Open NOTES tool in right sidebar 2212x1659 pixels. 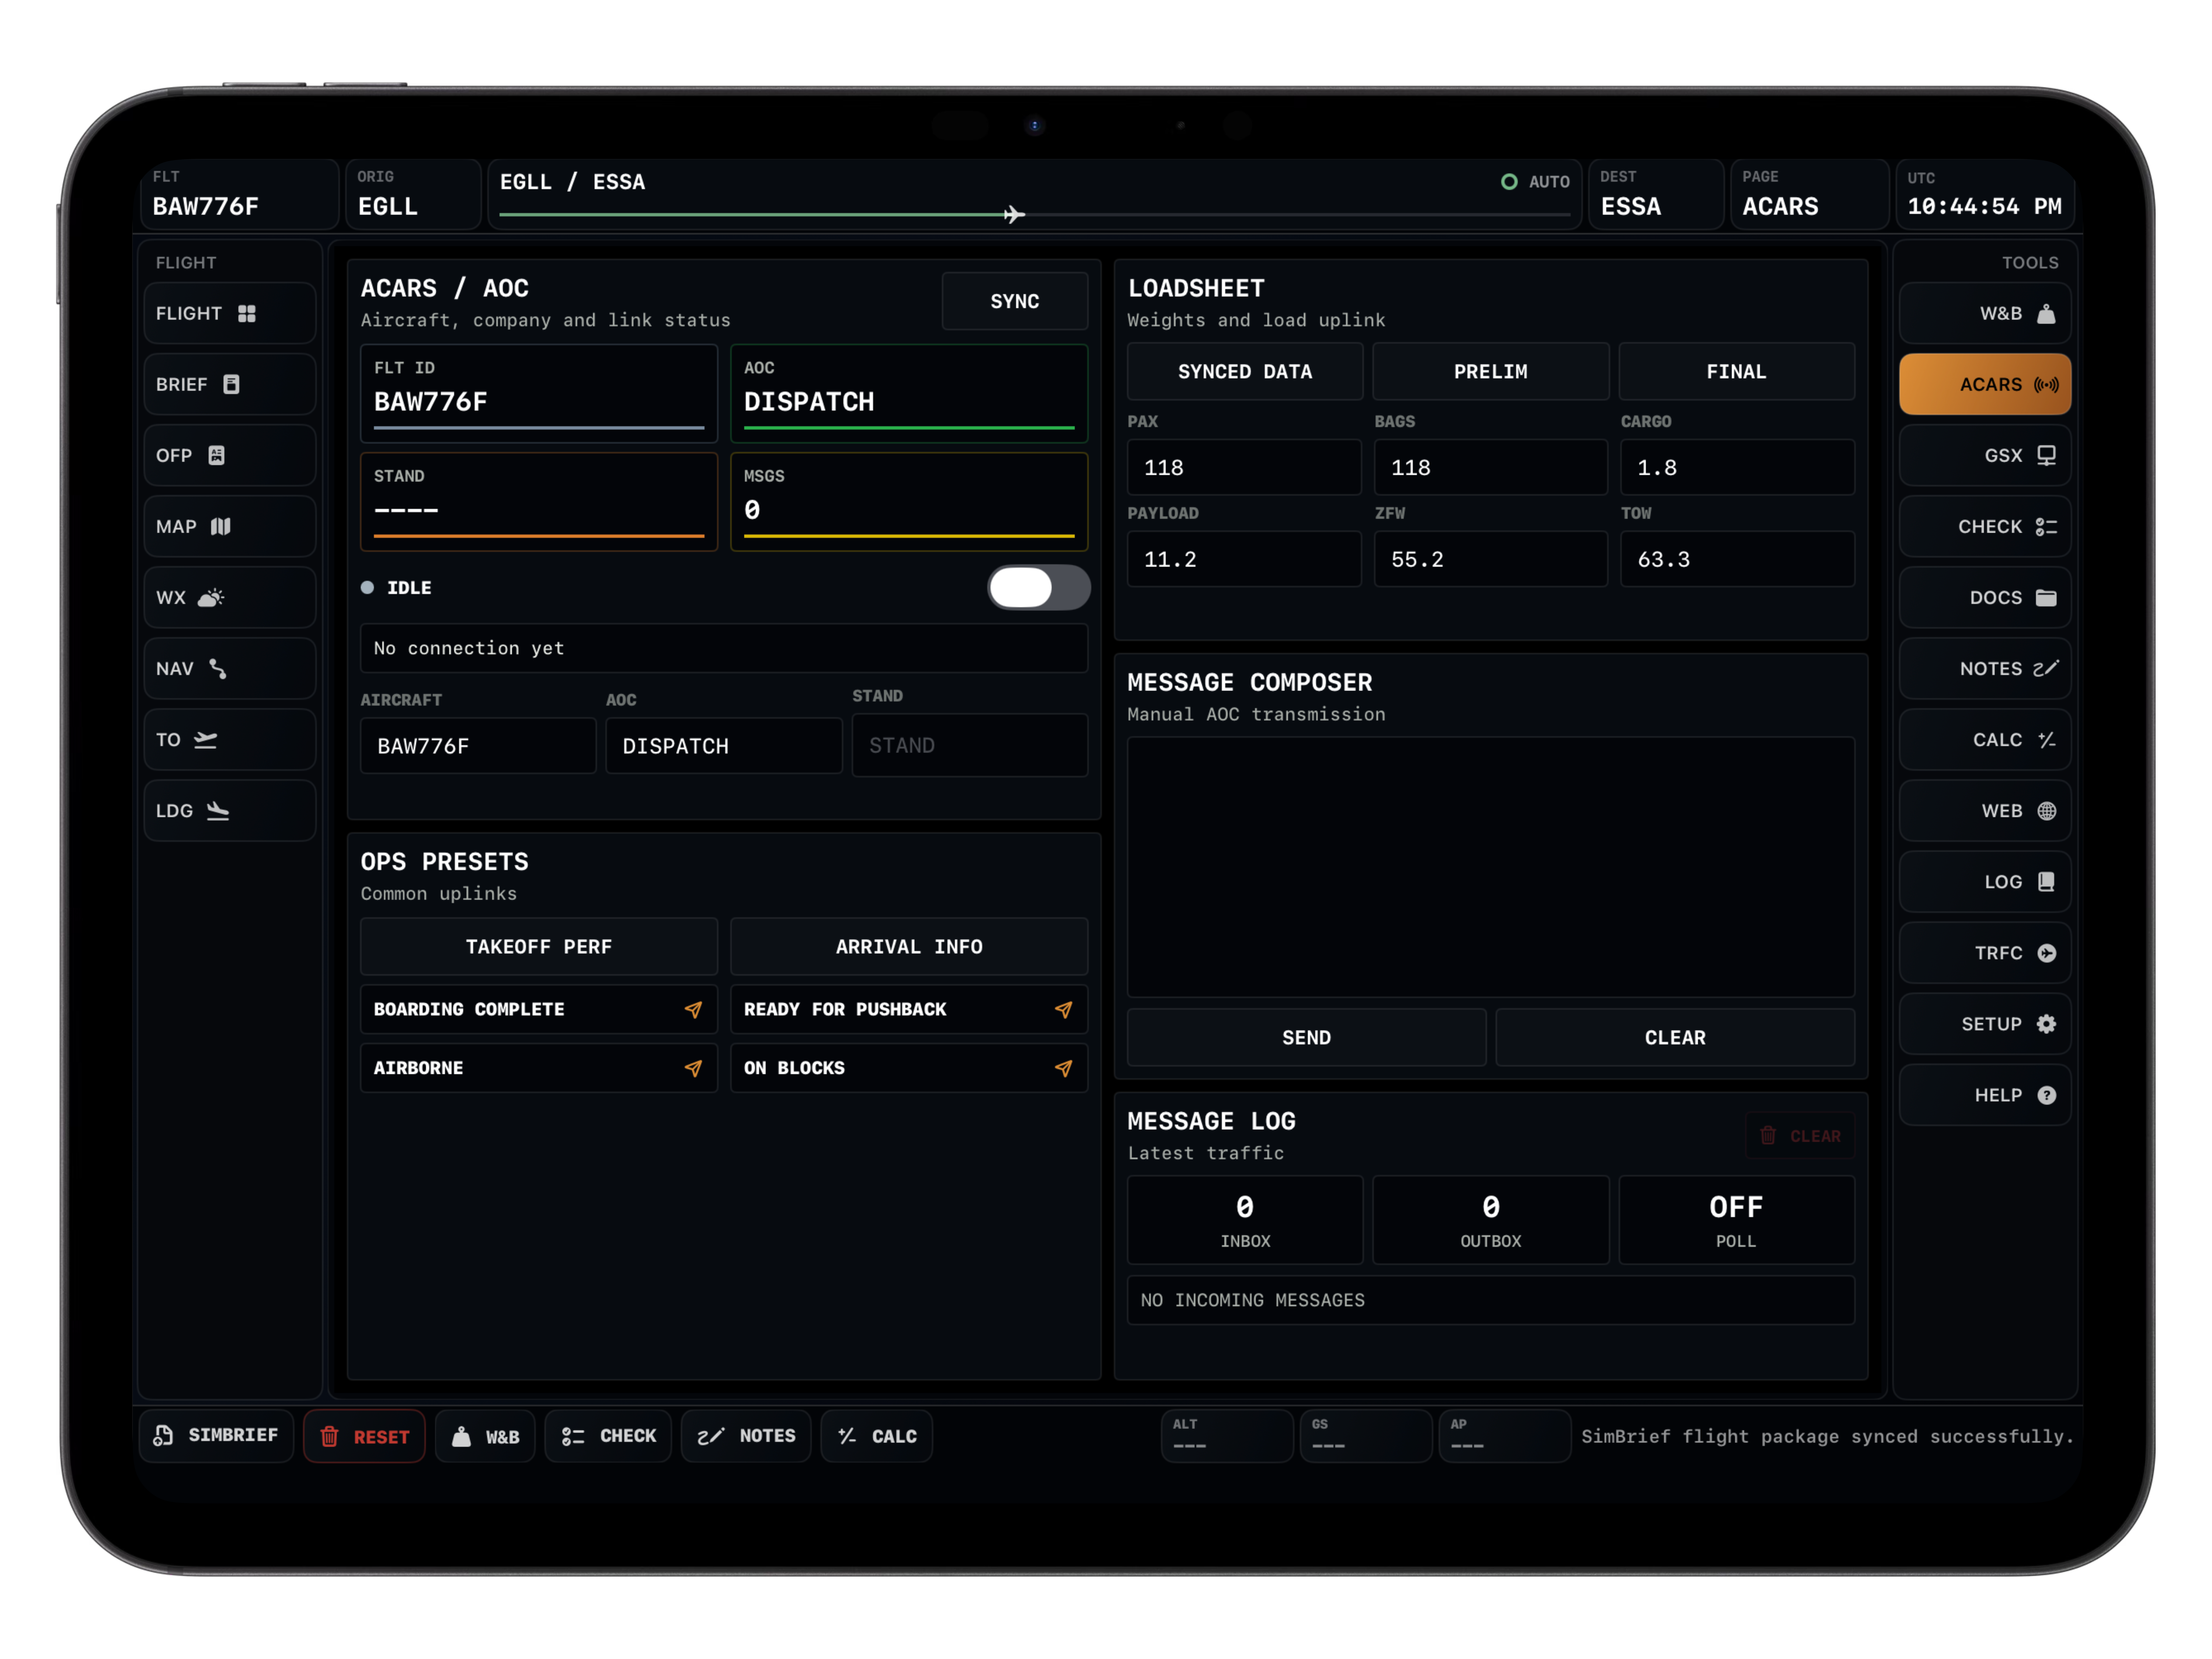pyautogui.click(x=1985, y=668)
